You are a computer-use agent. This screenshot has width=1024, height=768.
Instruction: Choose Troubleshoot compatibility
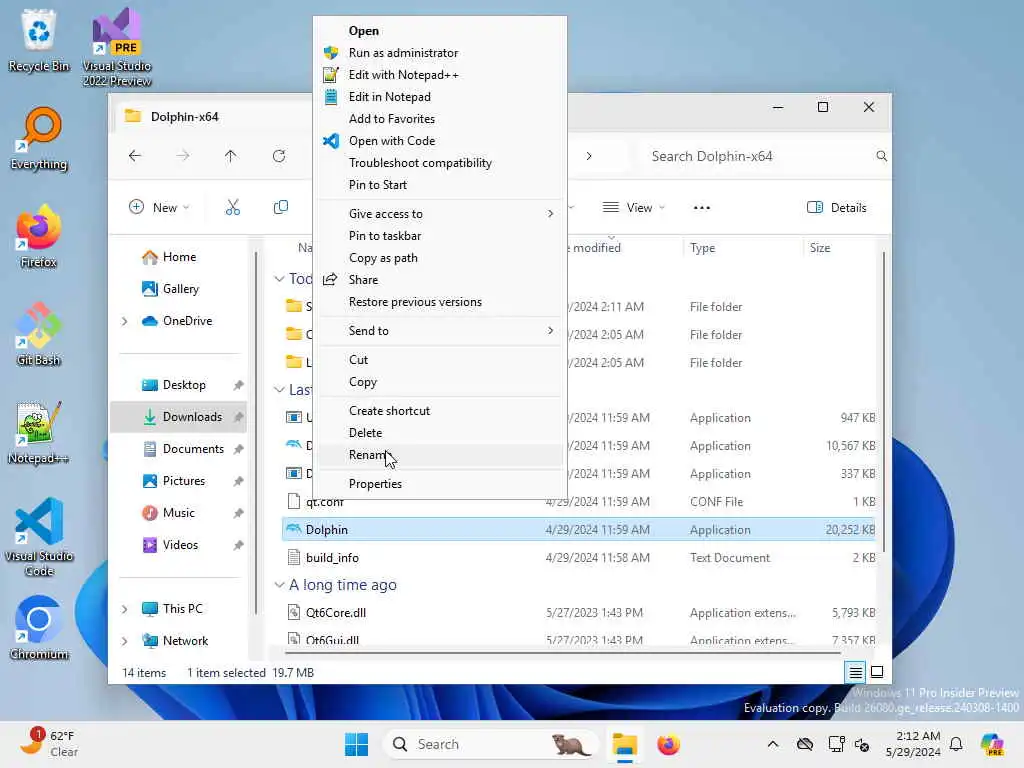tap(438, 163)
